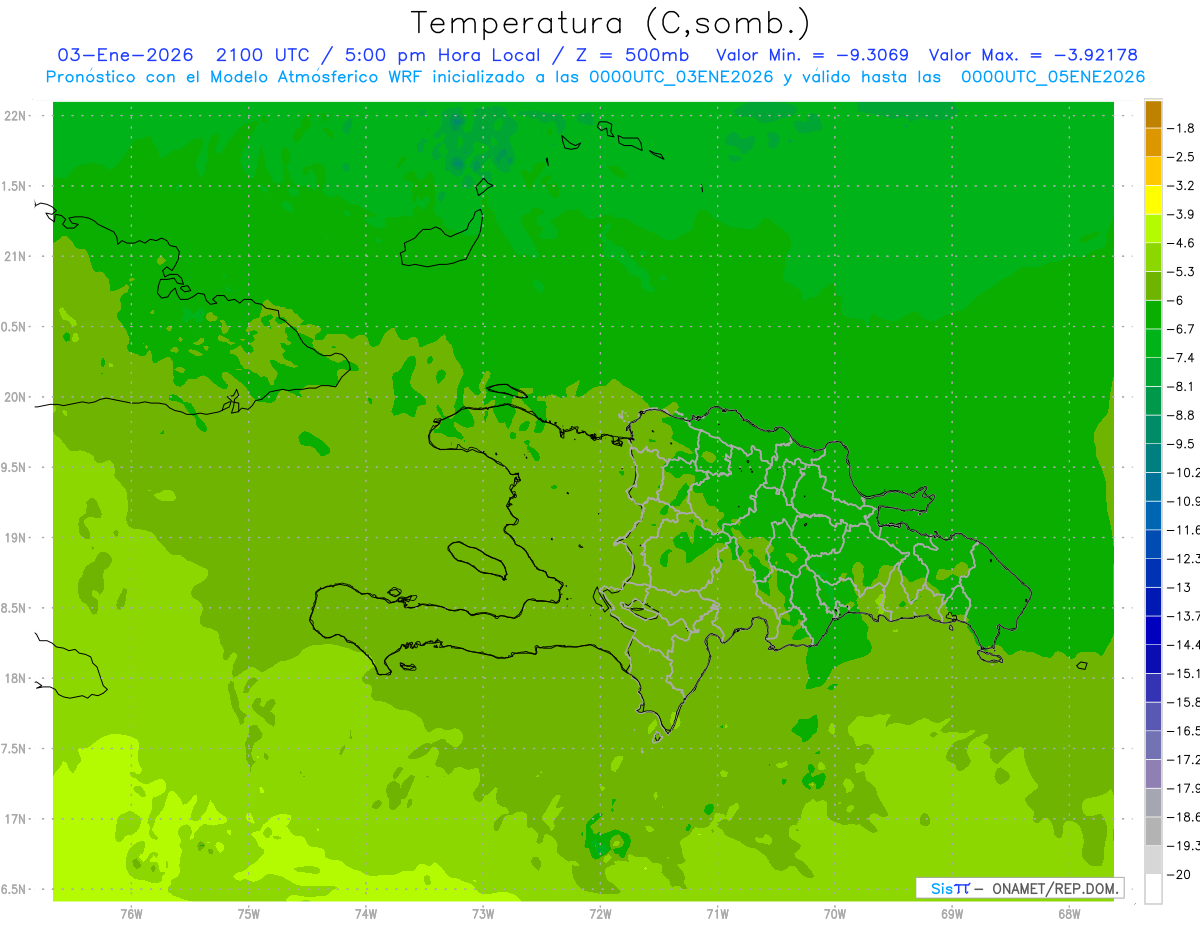Click the "75W" longitude label
Viewport: 1200px width, 927px height.
tap(249, 913)
